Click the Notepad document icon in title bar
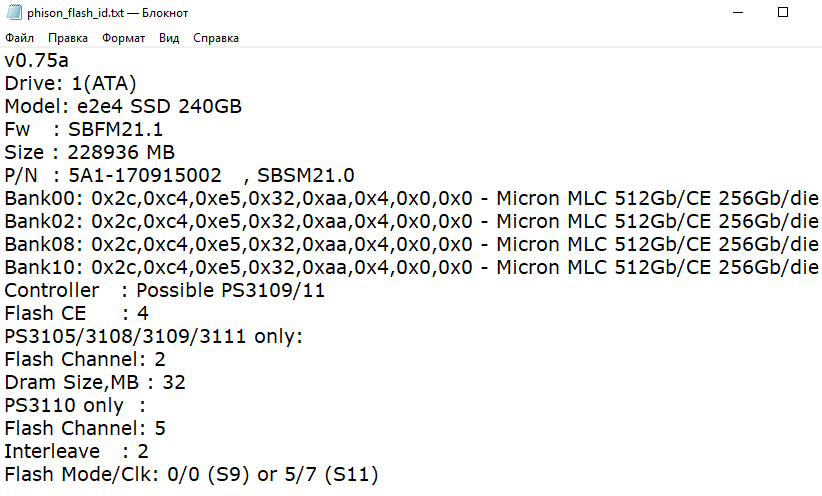Screen dimensions: 822x496 click(x=14, y=12)
